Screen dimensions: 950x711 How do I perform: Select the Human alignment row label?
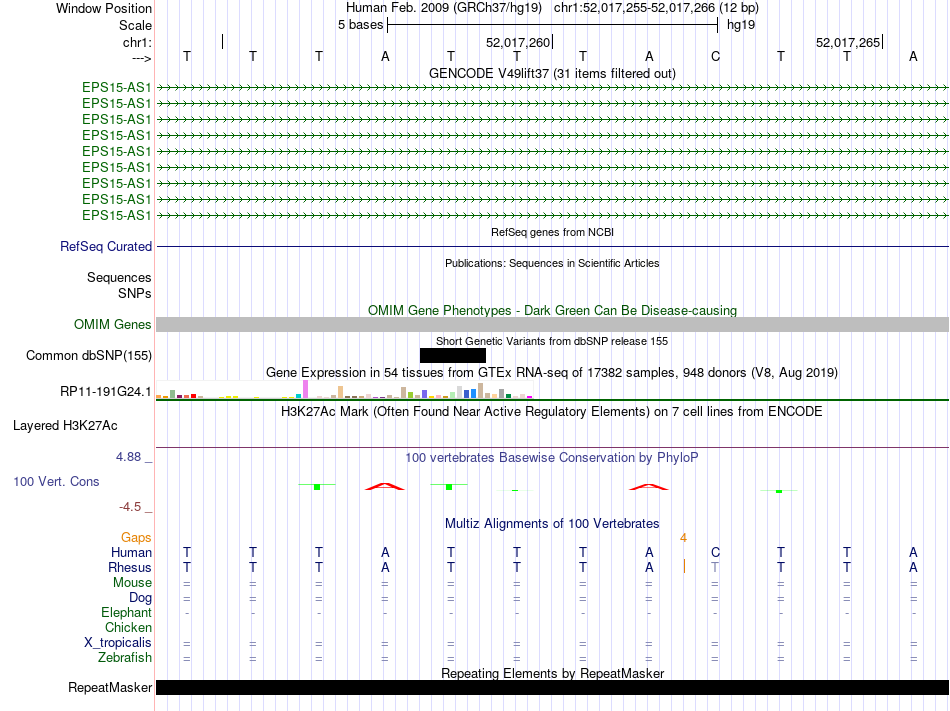pyautogui.click(x=131, y=552)
